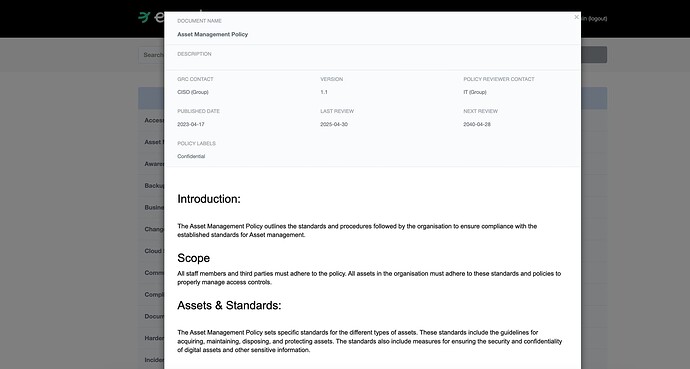
Task: Select the Compliance row in the list
Action: coord(151,294)
